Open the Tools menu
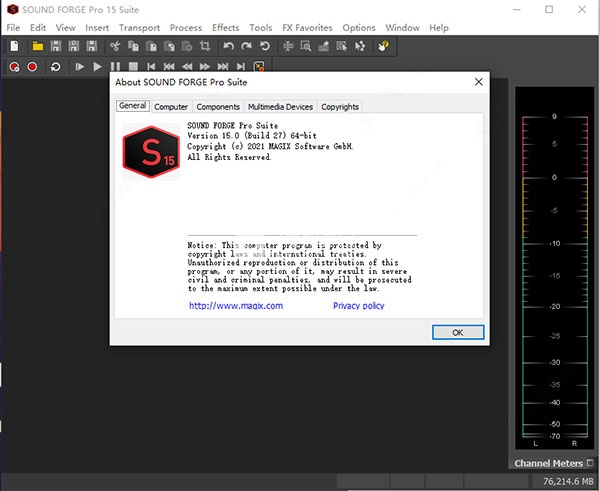The height and width of the screenshot is (491, 600). [261, 28]
